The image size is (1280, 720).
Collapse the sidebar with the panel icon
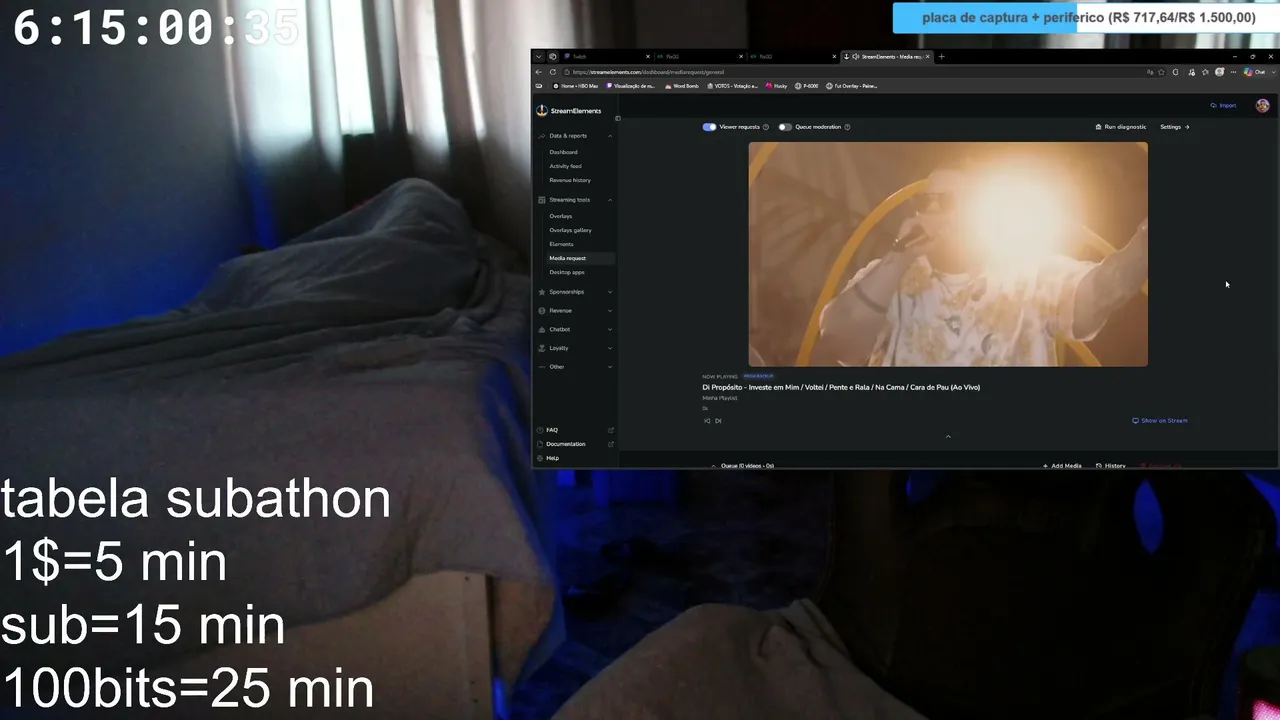617,118
